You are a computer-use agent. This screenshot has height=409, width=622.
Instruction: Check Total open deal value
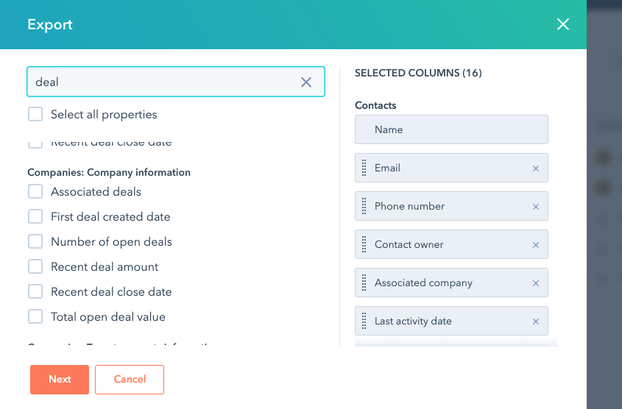pos(35,317)
